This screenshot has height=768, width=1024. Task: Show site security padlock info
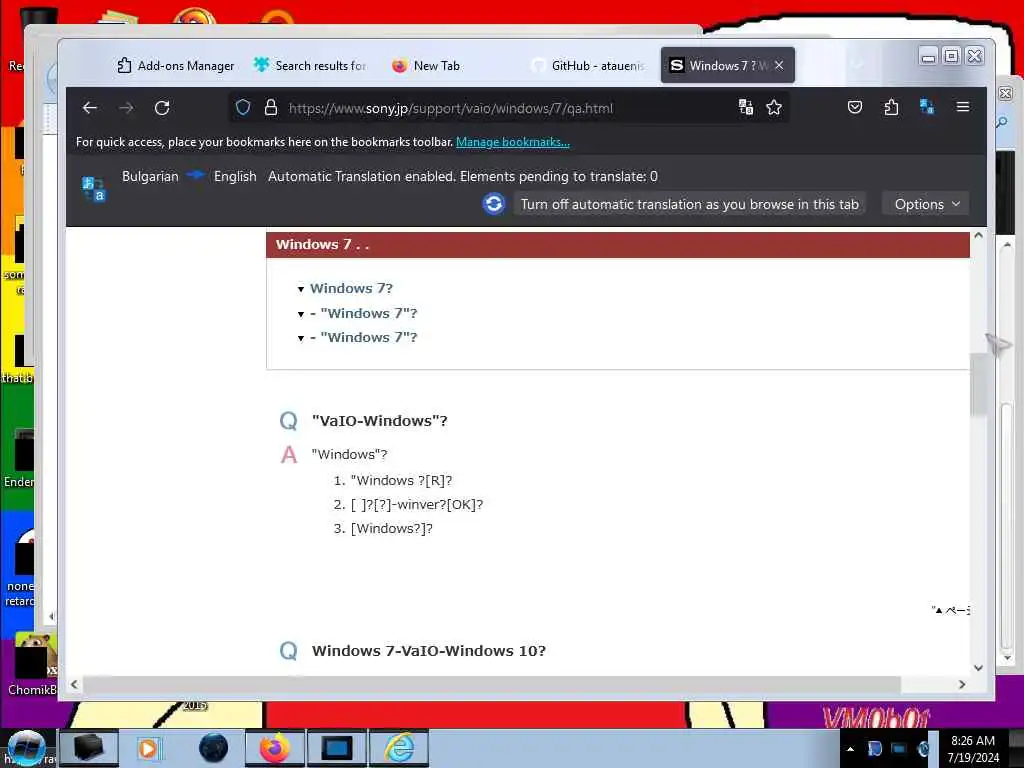[271, 108]
